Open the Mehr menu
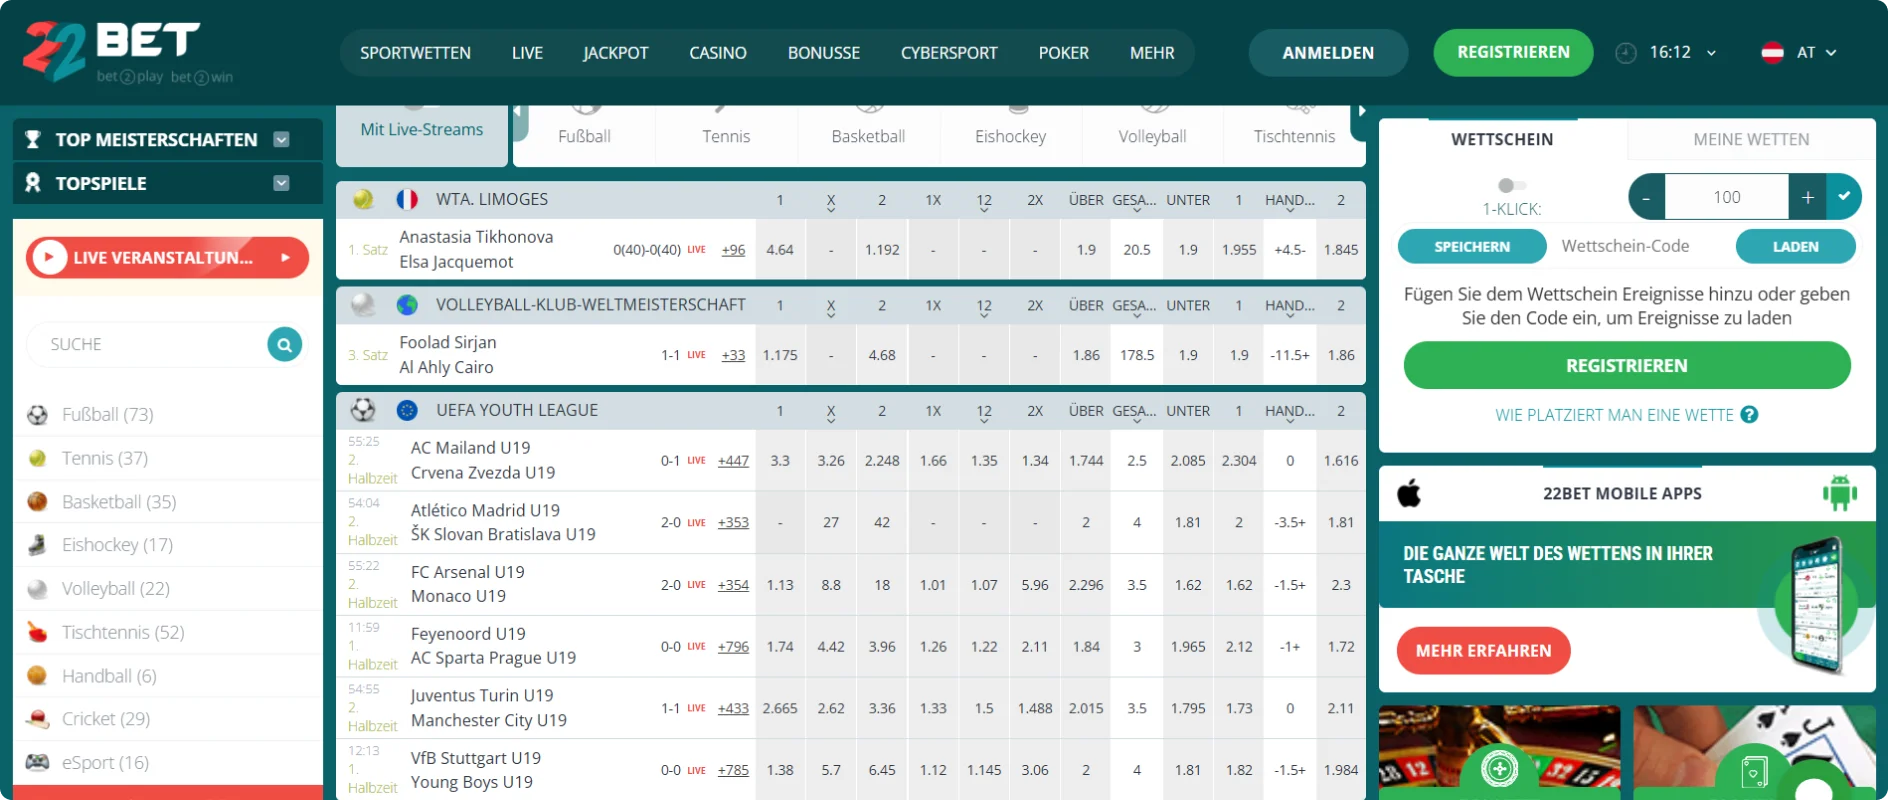Screen dimensions: 1888x800 pos(1152,53)
